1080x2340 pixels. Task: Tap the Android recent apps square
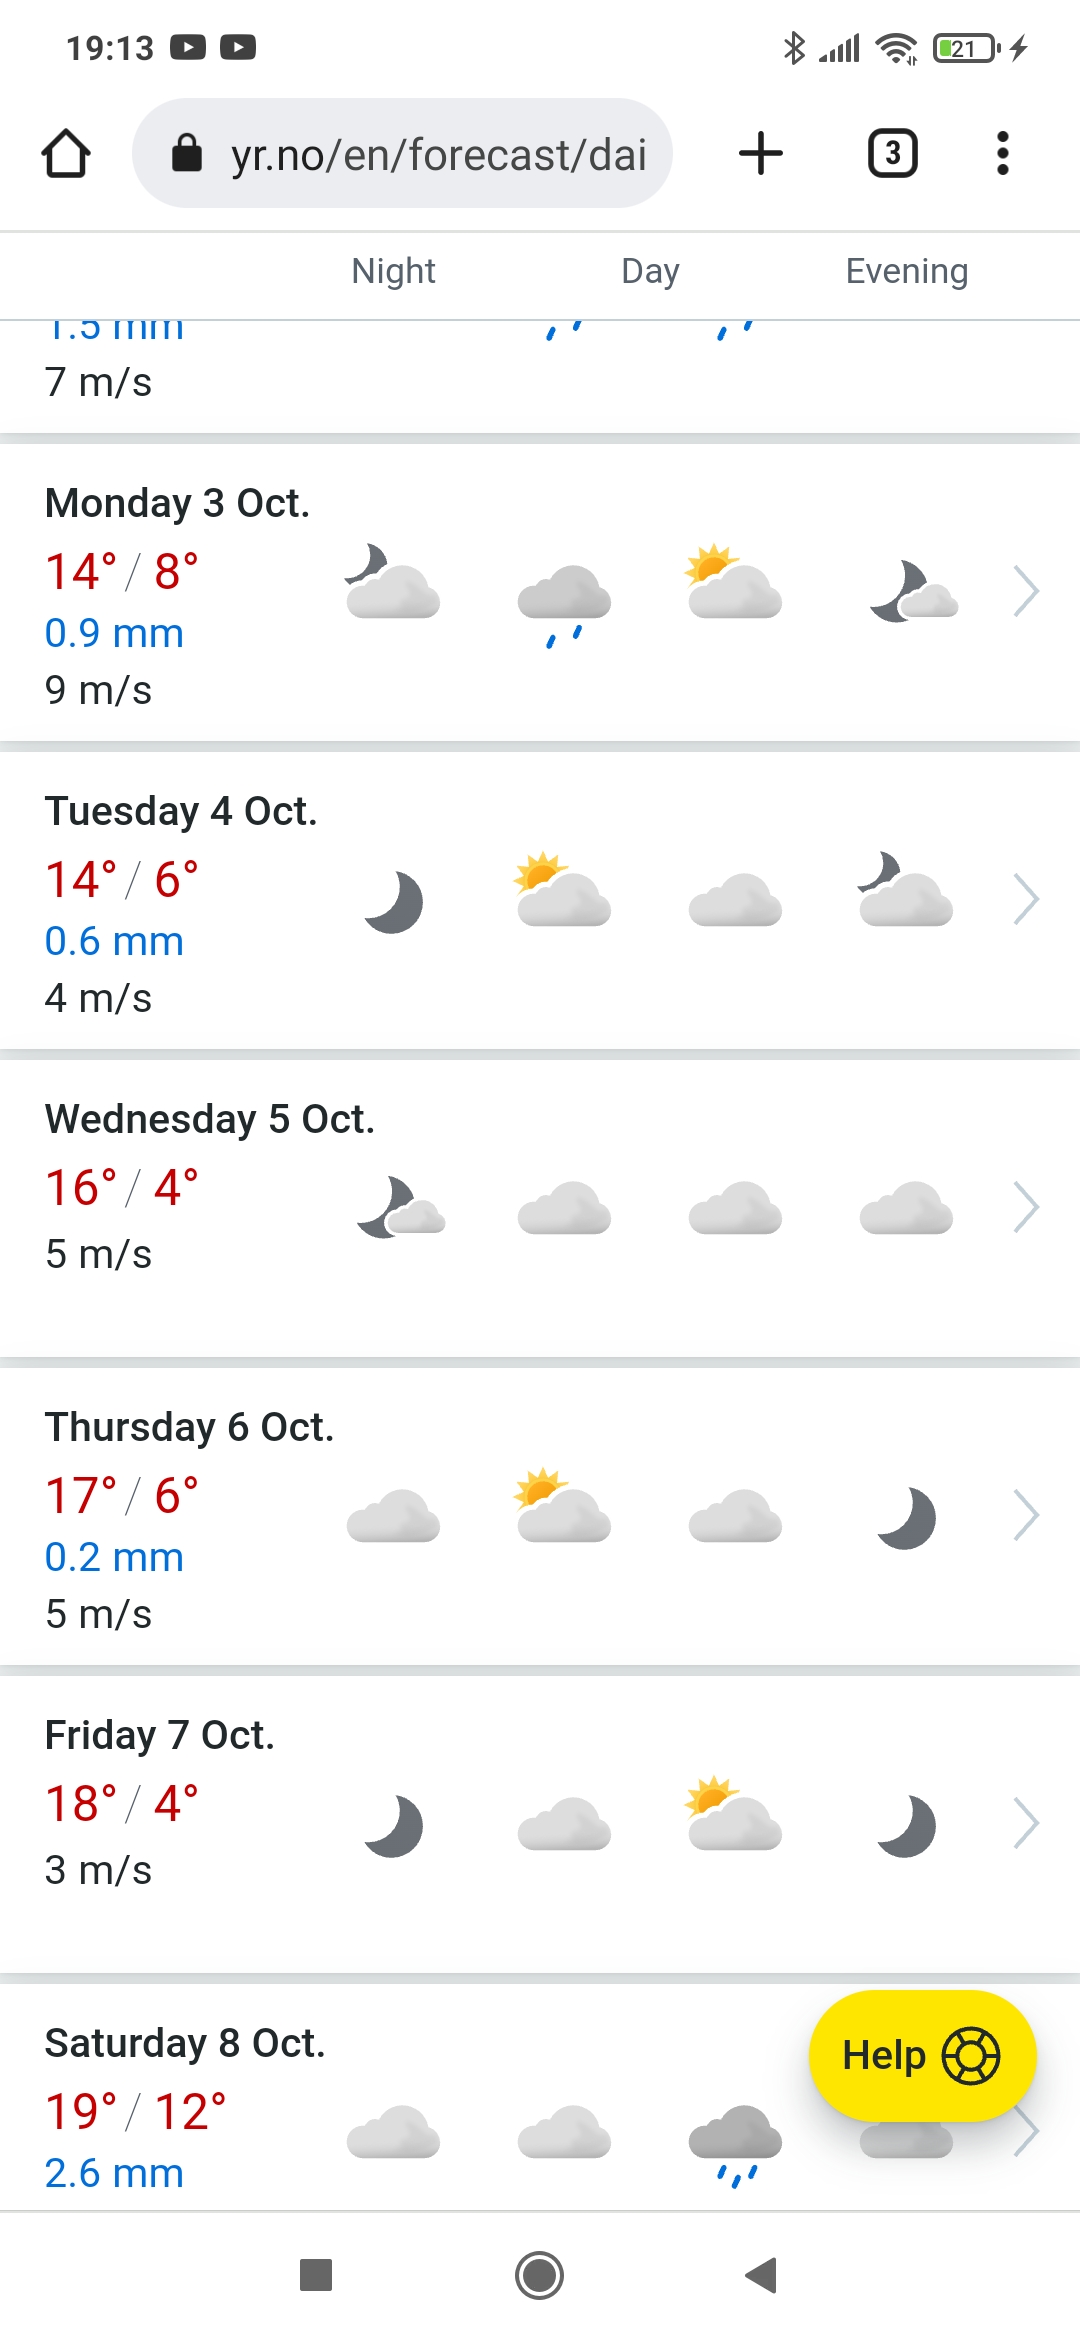pyautogui.click(x=316, y=2275)
